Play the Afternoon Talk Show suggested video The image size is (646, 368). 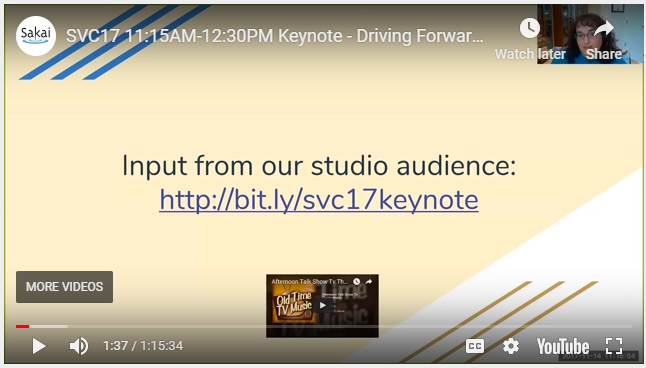click(x=323, y=305)
